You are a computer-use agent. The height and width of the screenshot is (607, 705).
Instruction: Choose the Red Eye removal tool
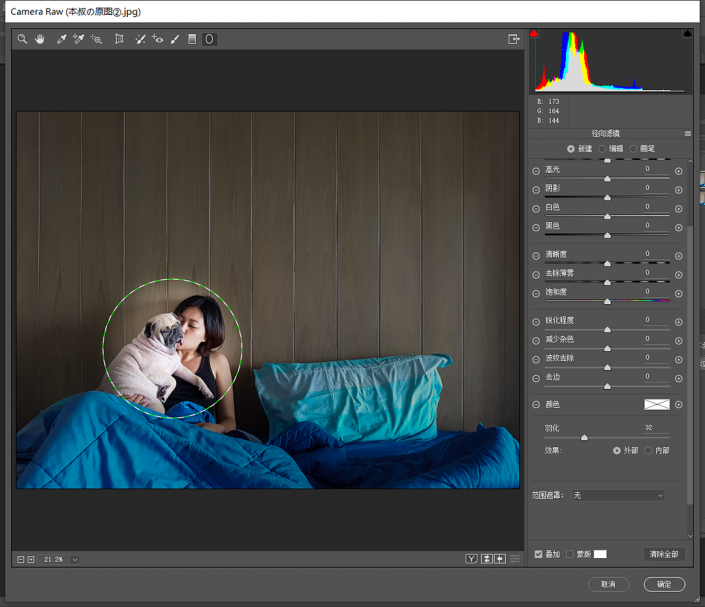[x=157, y=39]
